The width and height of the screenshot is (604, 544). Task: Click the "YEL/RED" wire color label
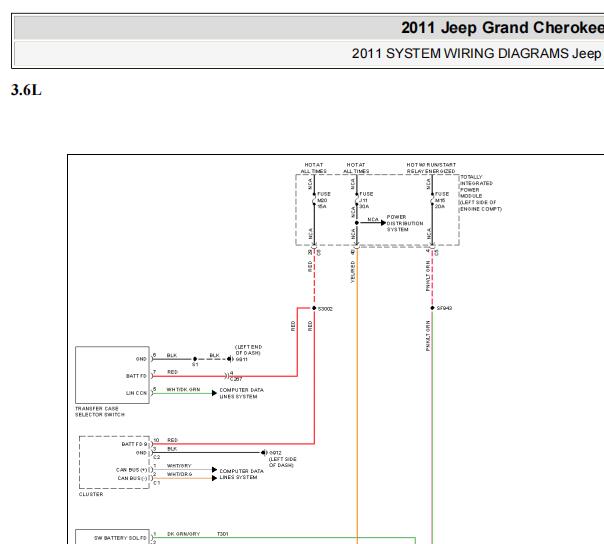pyautogui.click(x=352, y=272)
